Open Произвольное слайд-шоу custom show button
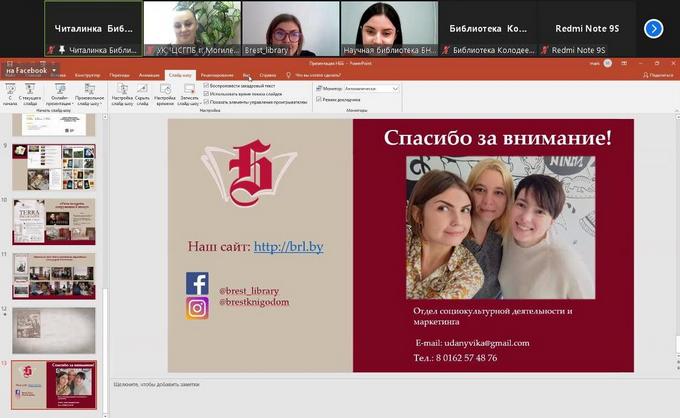 point(89,94)
